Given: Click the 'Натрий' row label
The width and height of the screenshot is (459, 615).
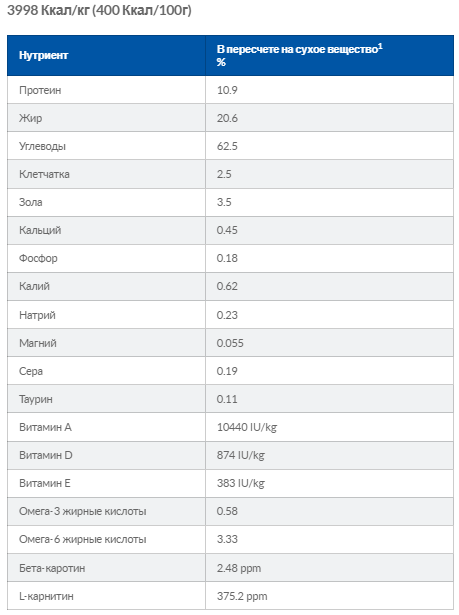Looking at the screenshot, I should 37,315.
